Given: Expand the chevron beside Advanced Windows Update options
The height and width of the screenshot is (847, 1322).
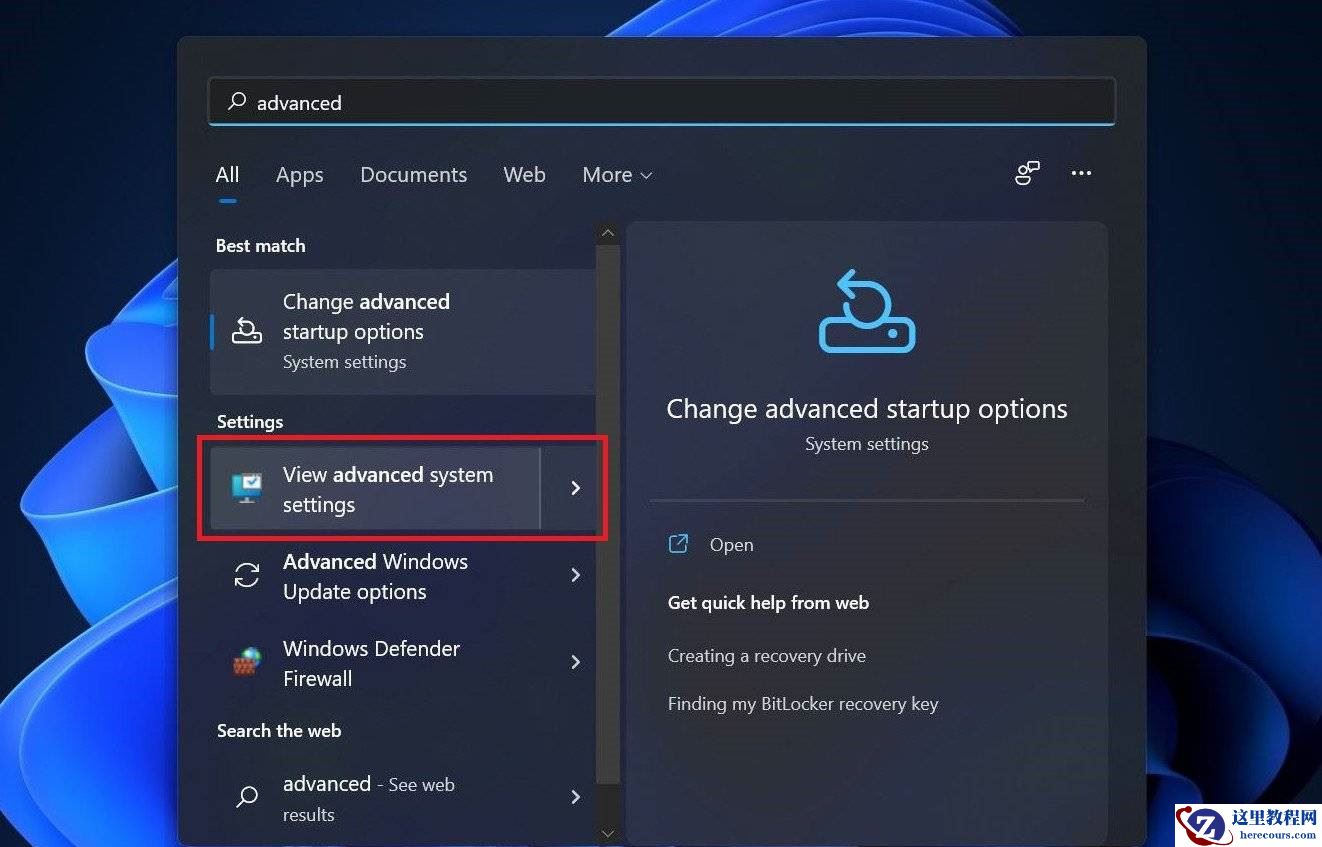Looking at the screenshot, I should [x=575, y=575].
